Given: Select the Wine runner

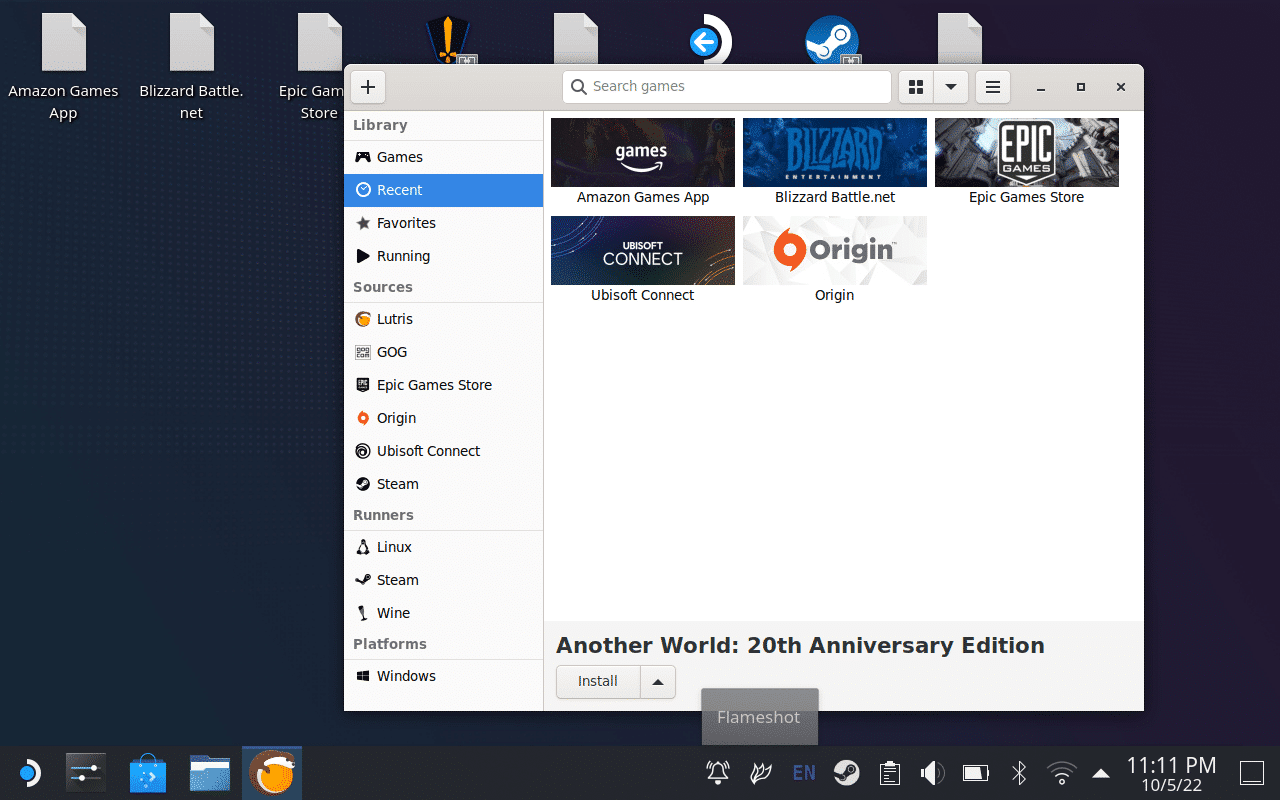Looking at the screenshot, I should (443, 613).
